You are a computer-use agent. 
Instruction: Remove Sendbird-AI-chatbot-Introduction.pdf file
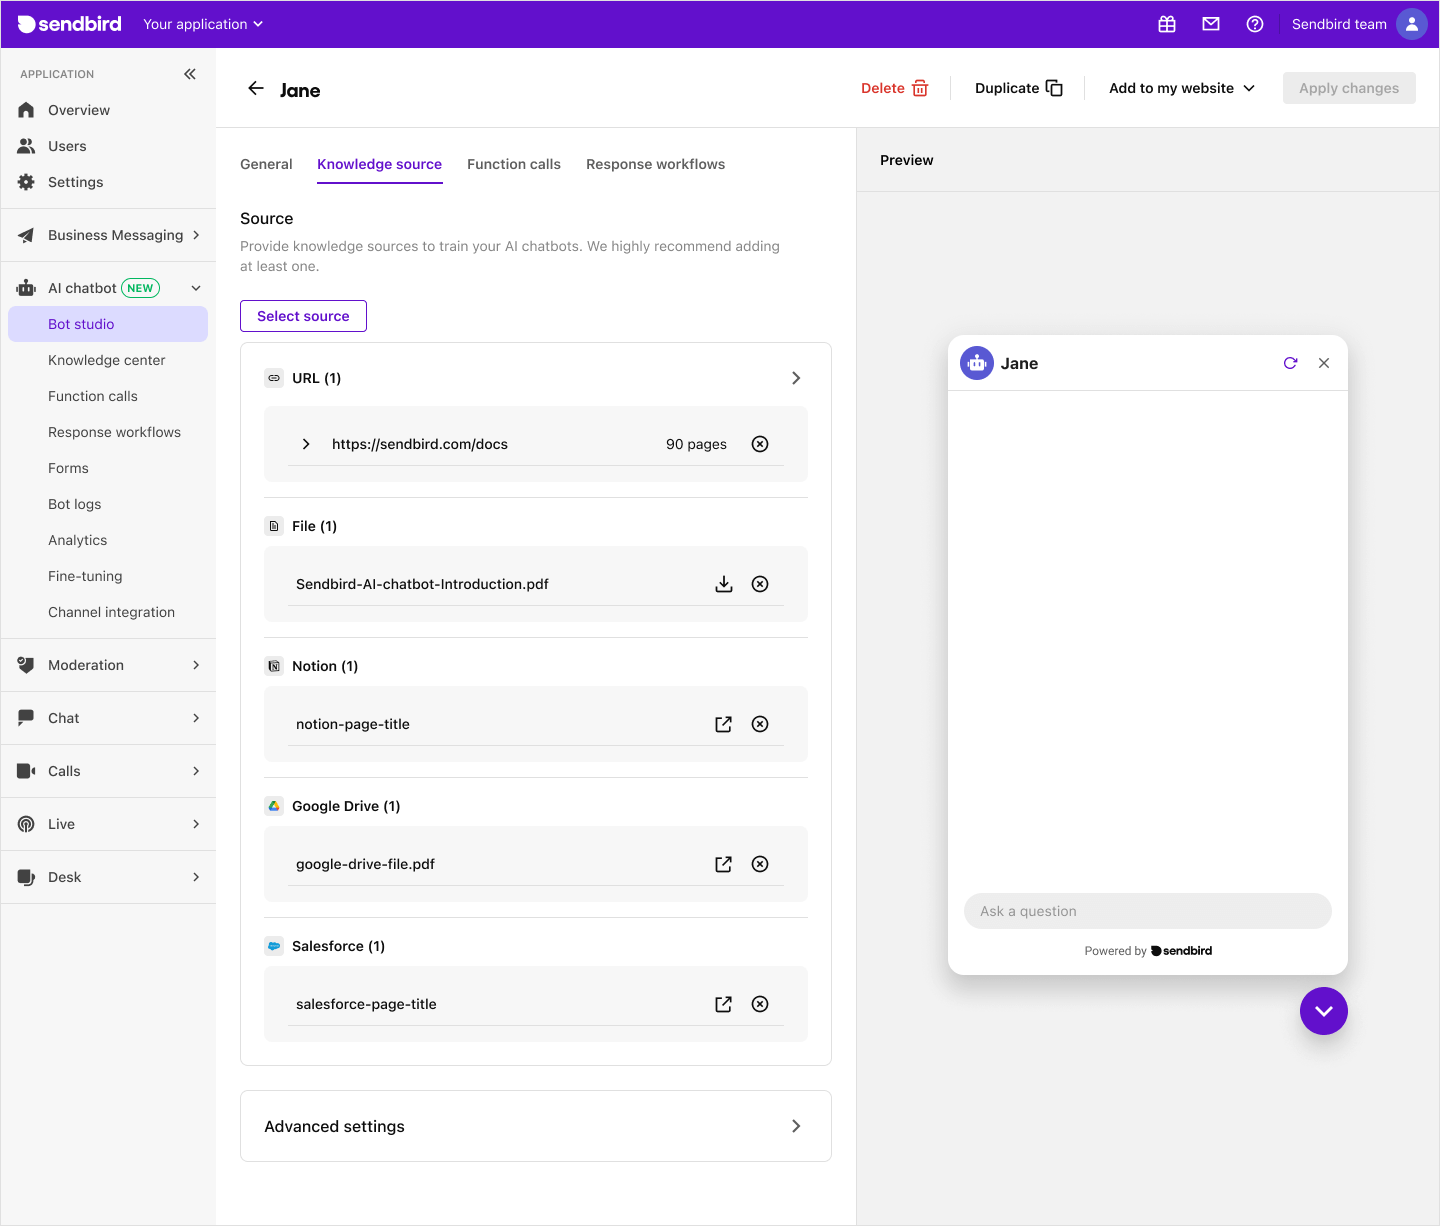click(760, 584)
